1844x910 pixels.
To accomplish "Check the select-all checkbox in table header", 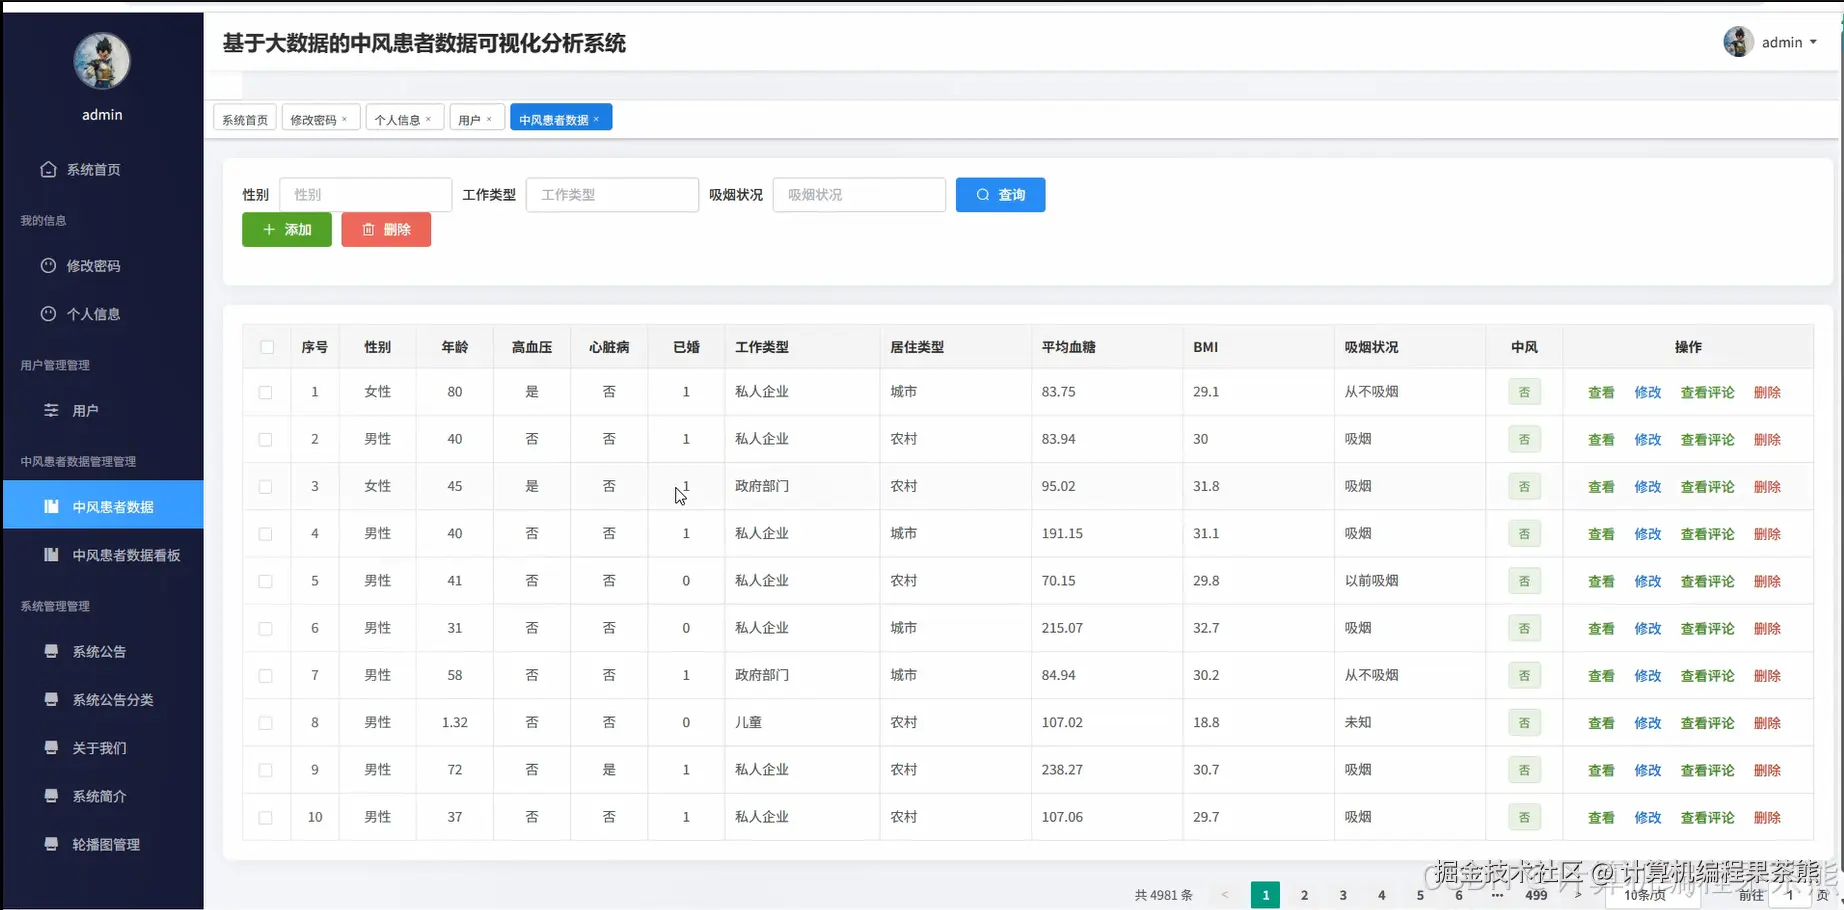I will click(266, 346).
